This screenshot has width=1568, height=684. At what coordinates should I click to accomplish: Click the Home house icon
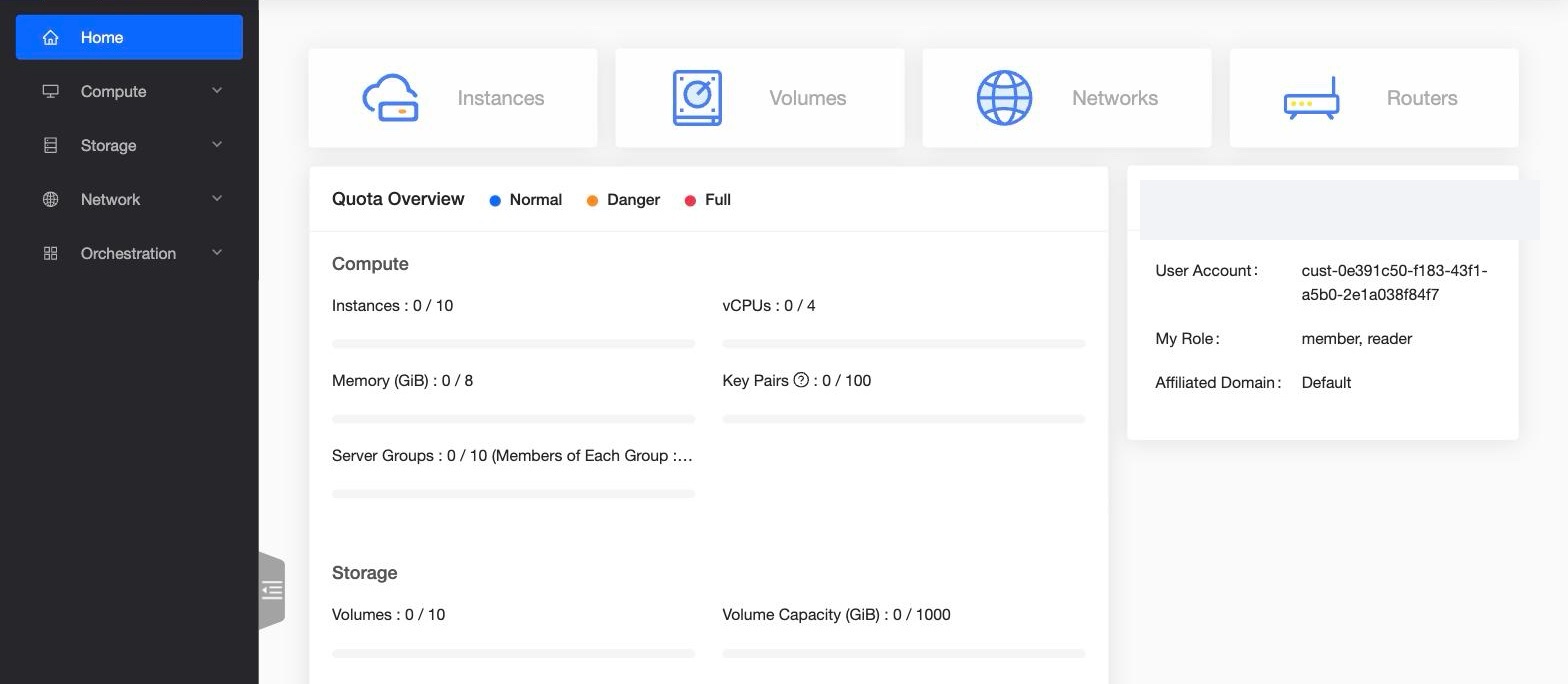point(50,37)
